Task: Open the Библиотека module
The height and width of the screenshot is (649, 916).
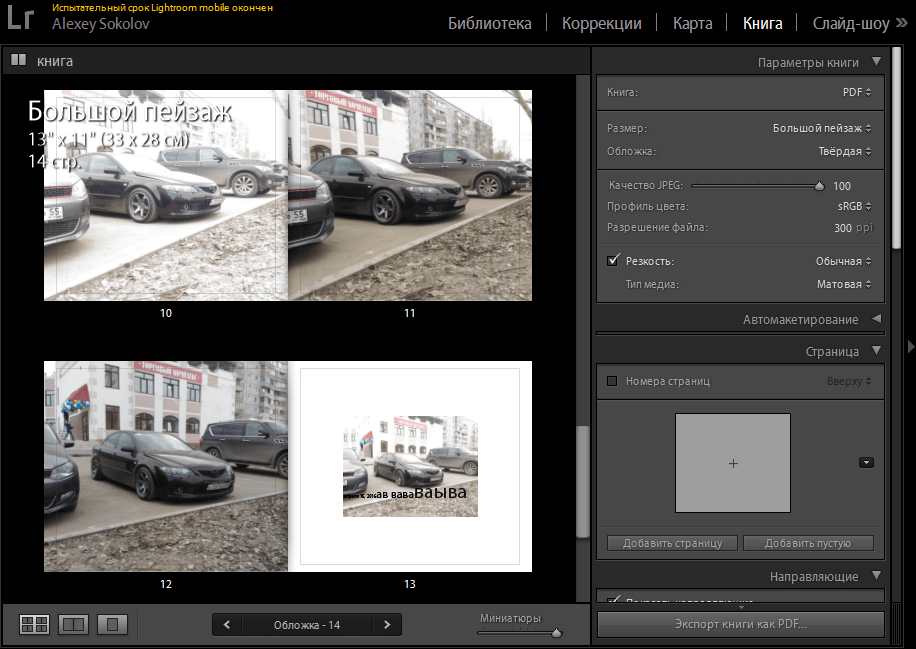Action: click(490, 23)
